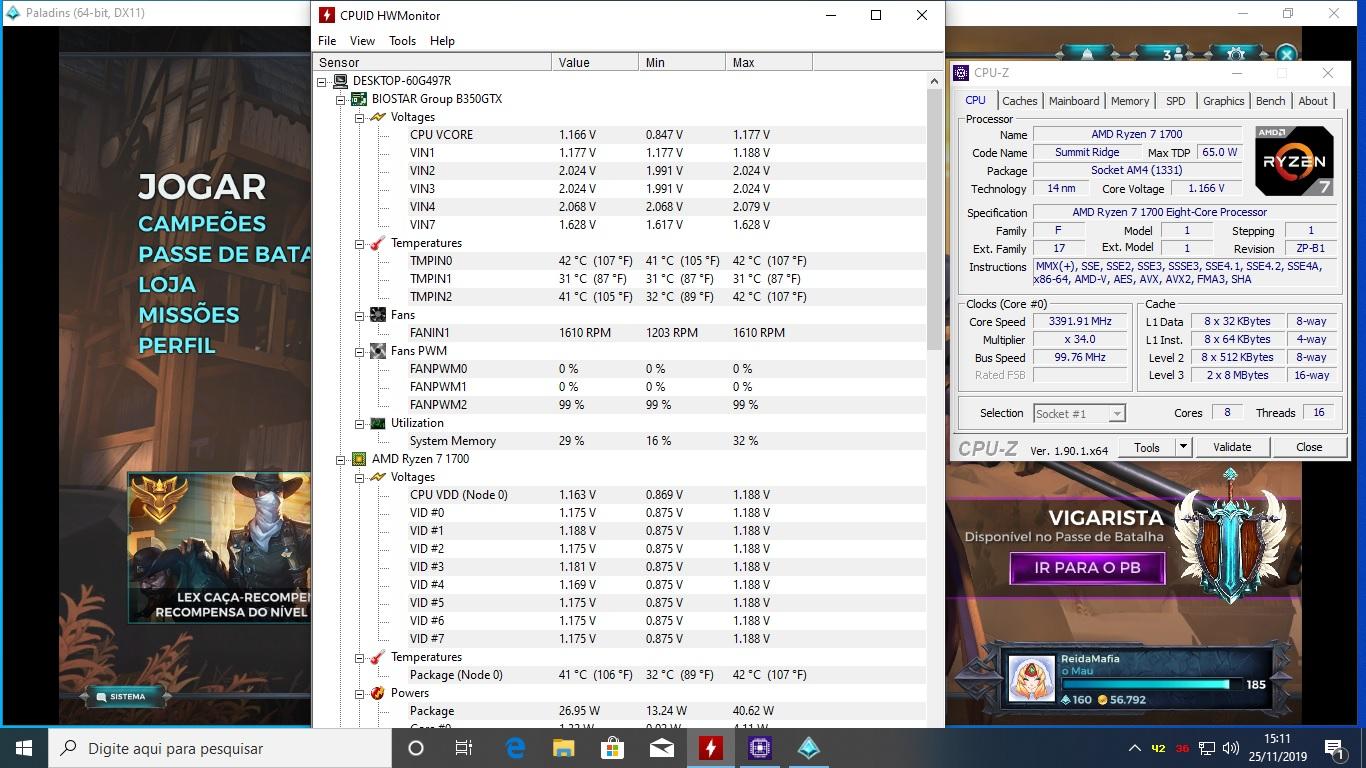This screenshot has height=768, width=1366.
Task: Click the flame icon beside the Powers node
Action: pyautogui.click(x=378, y=693)
